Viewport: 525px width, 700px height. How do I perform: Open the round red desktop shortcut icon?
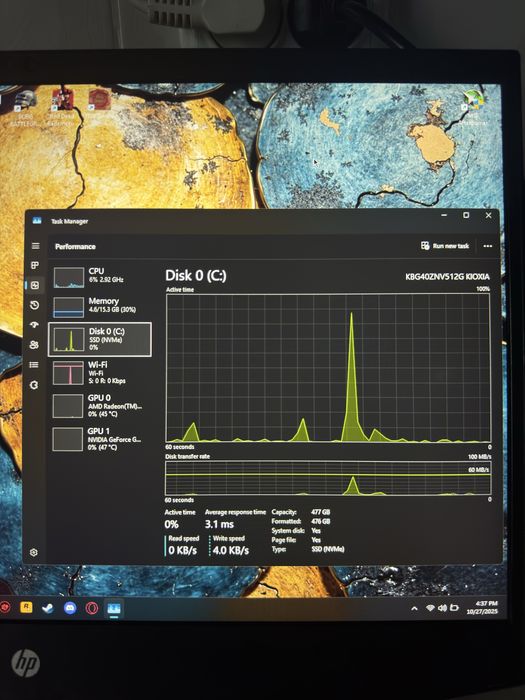[100, 101]
